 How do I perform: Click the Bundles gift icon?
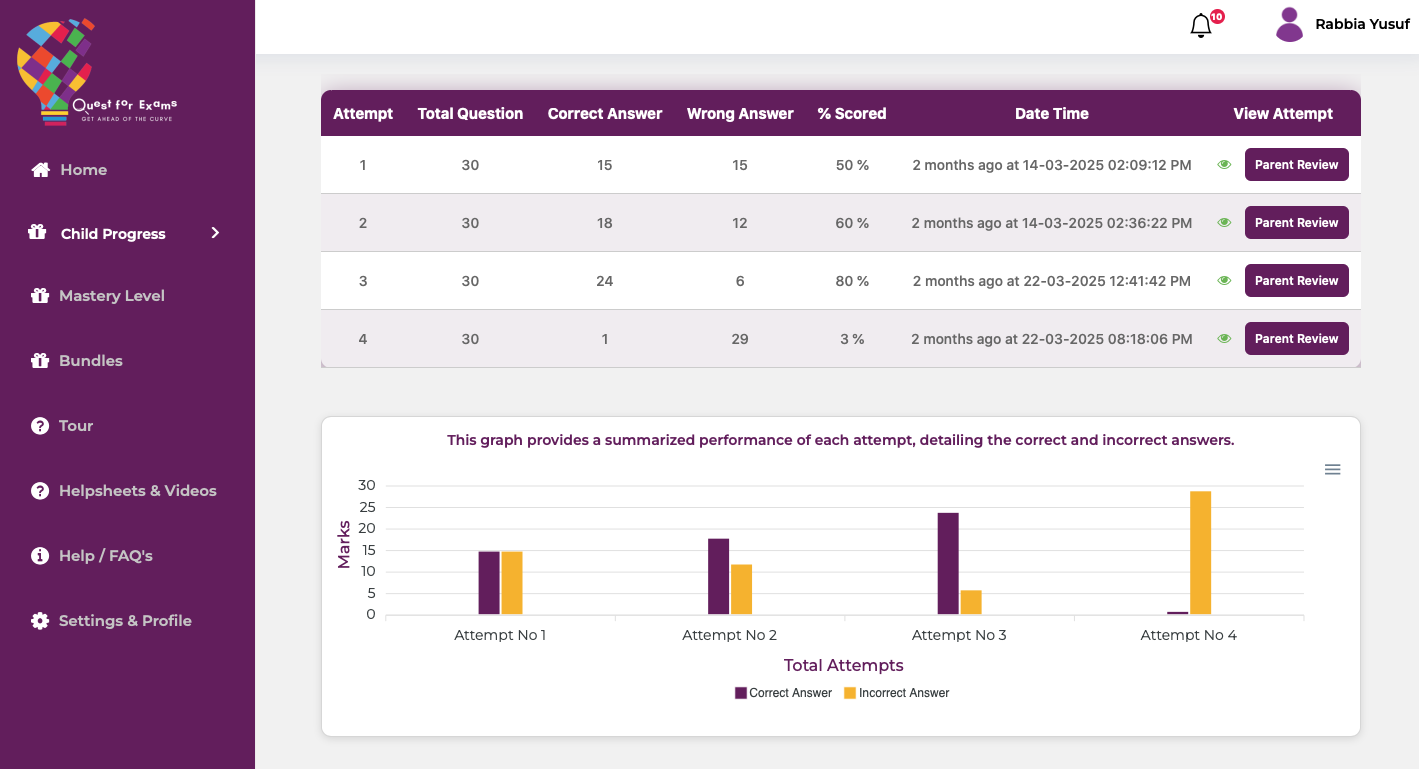click(x=40, y=361)
